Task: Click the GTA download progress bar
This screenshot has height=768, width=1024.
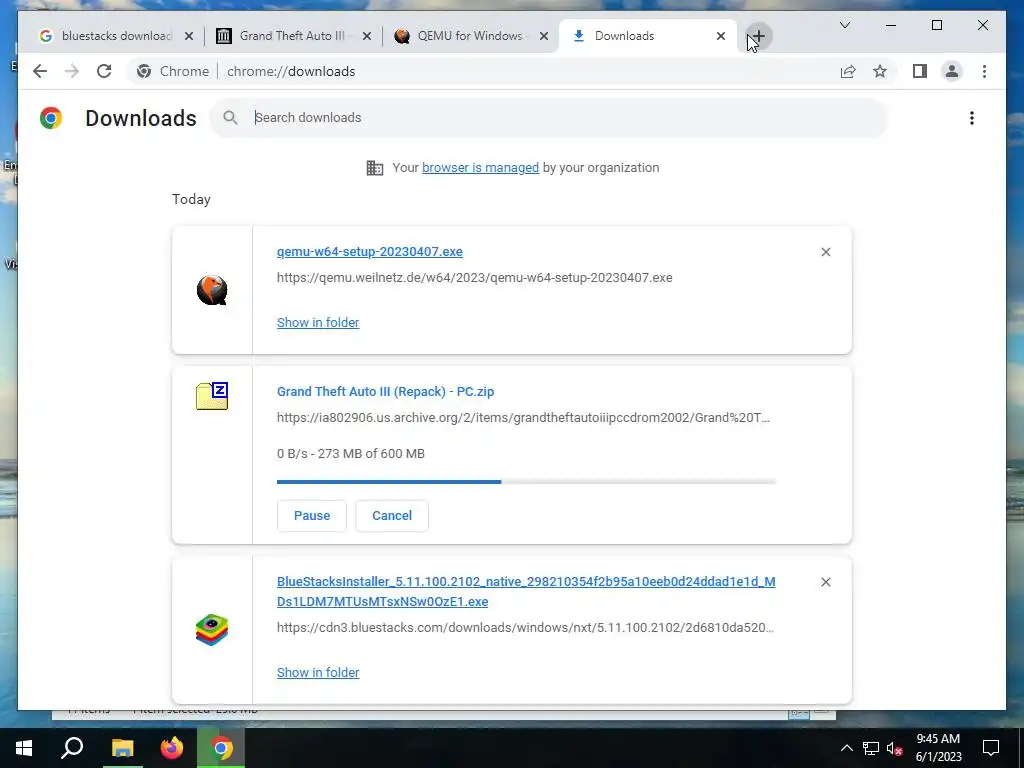Action: (x=526, y=482)
